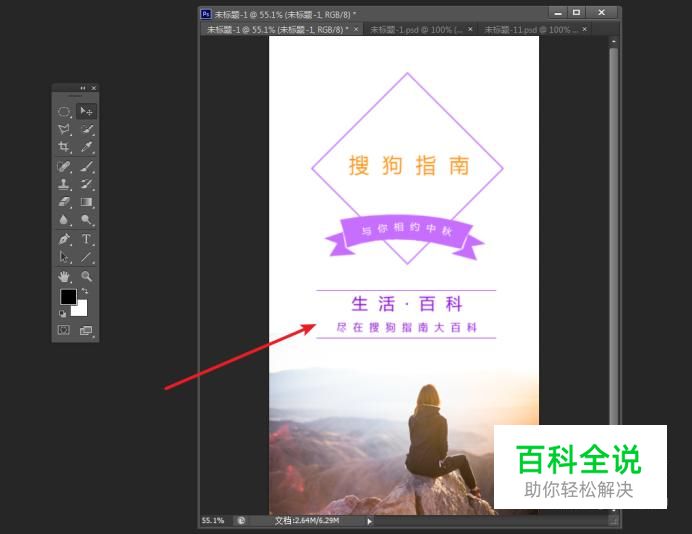Screen dimensions: 692x534
Task: Select the Pen tool
Action: (x=64, y=239)
